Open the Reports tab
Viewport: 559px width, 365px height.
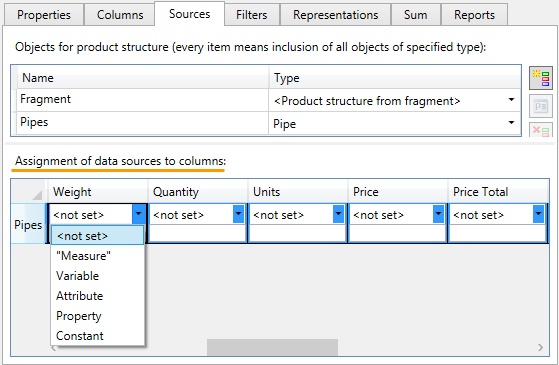(474, 15)
